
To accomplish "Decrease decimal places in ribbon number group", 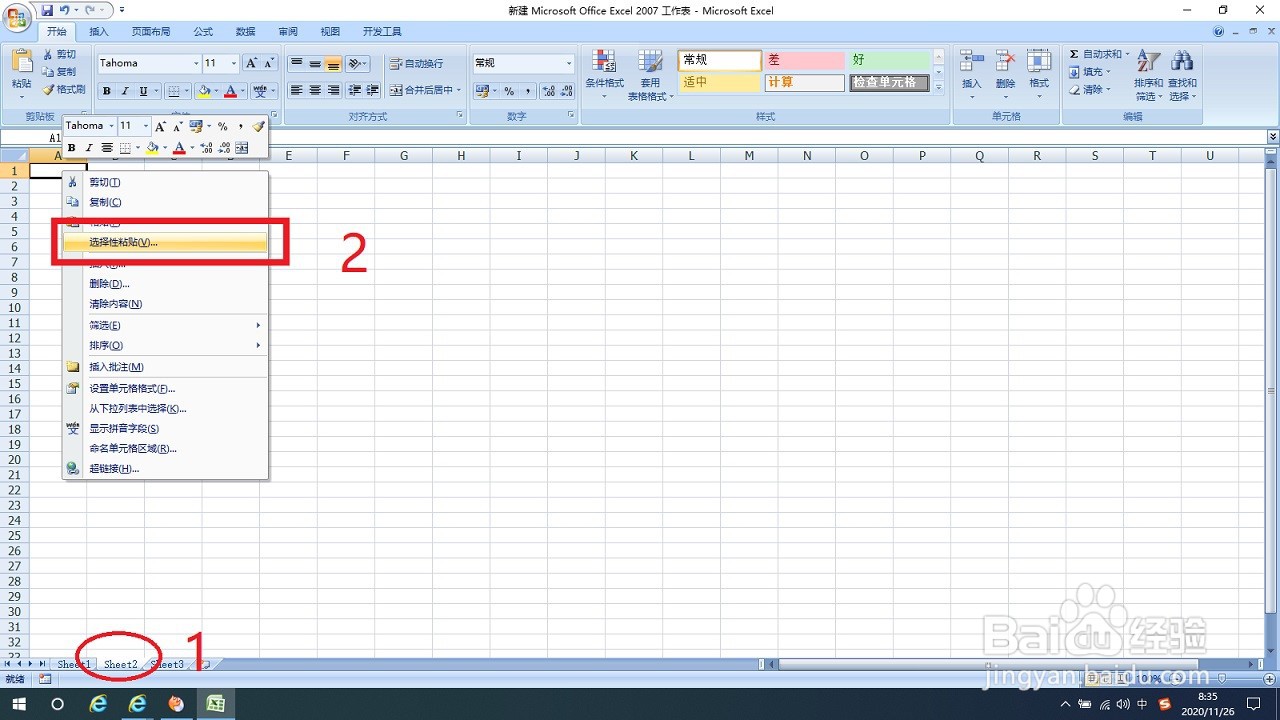I will [567, 91].
